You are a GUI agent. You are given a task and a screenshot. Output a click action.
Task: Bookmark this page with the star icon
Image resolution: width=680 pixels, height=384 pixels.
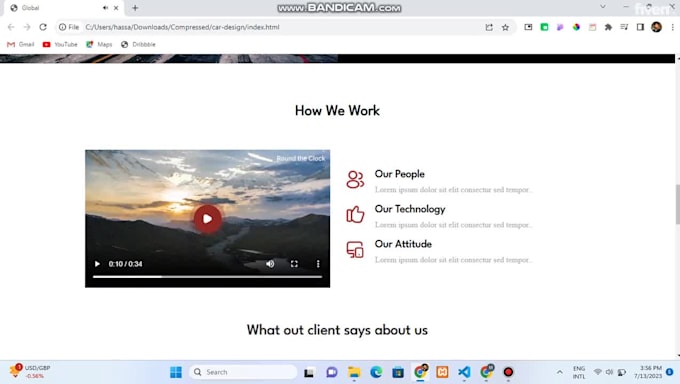point(505,27)
